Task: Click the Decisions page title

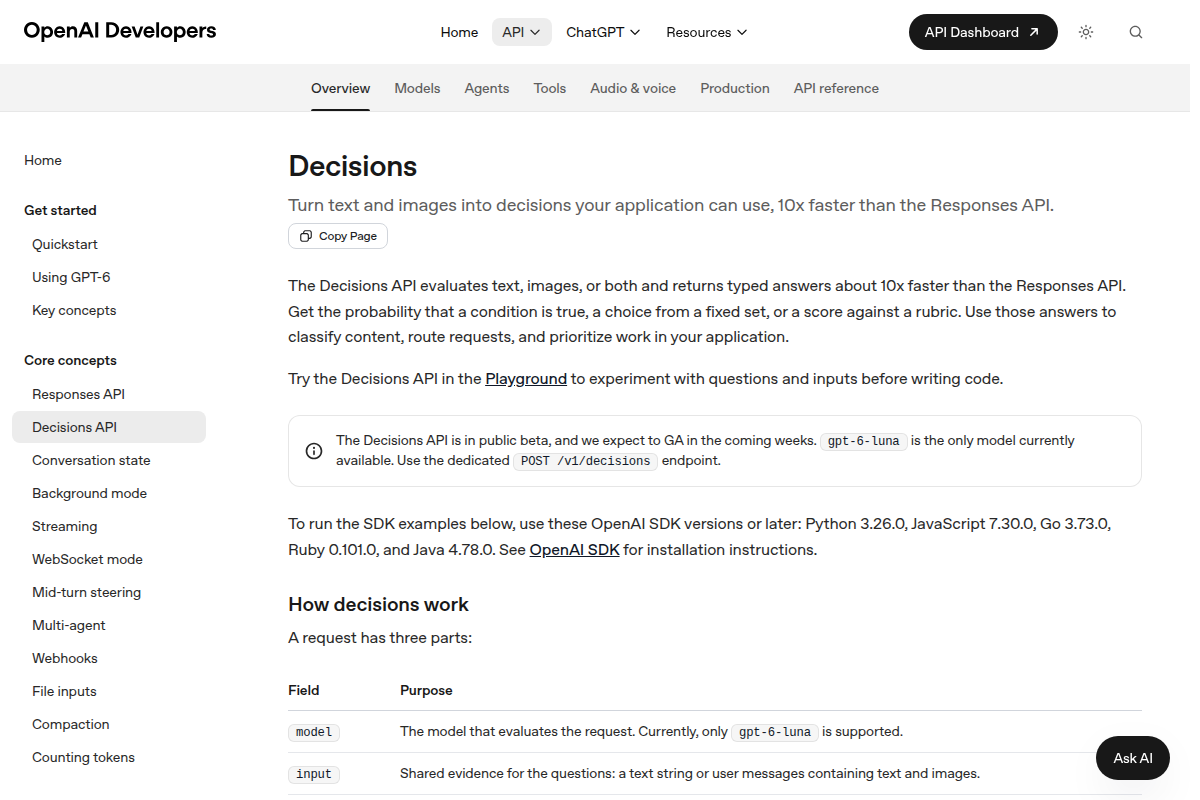Action: [x=353, y=166]
